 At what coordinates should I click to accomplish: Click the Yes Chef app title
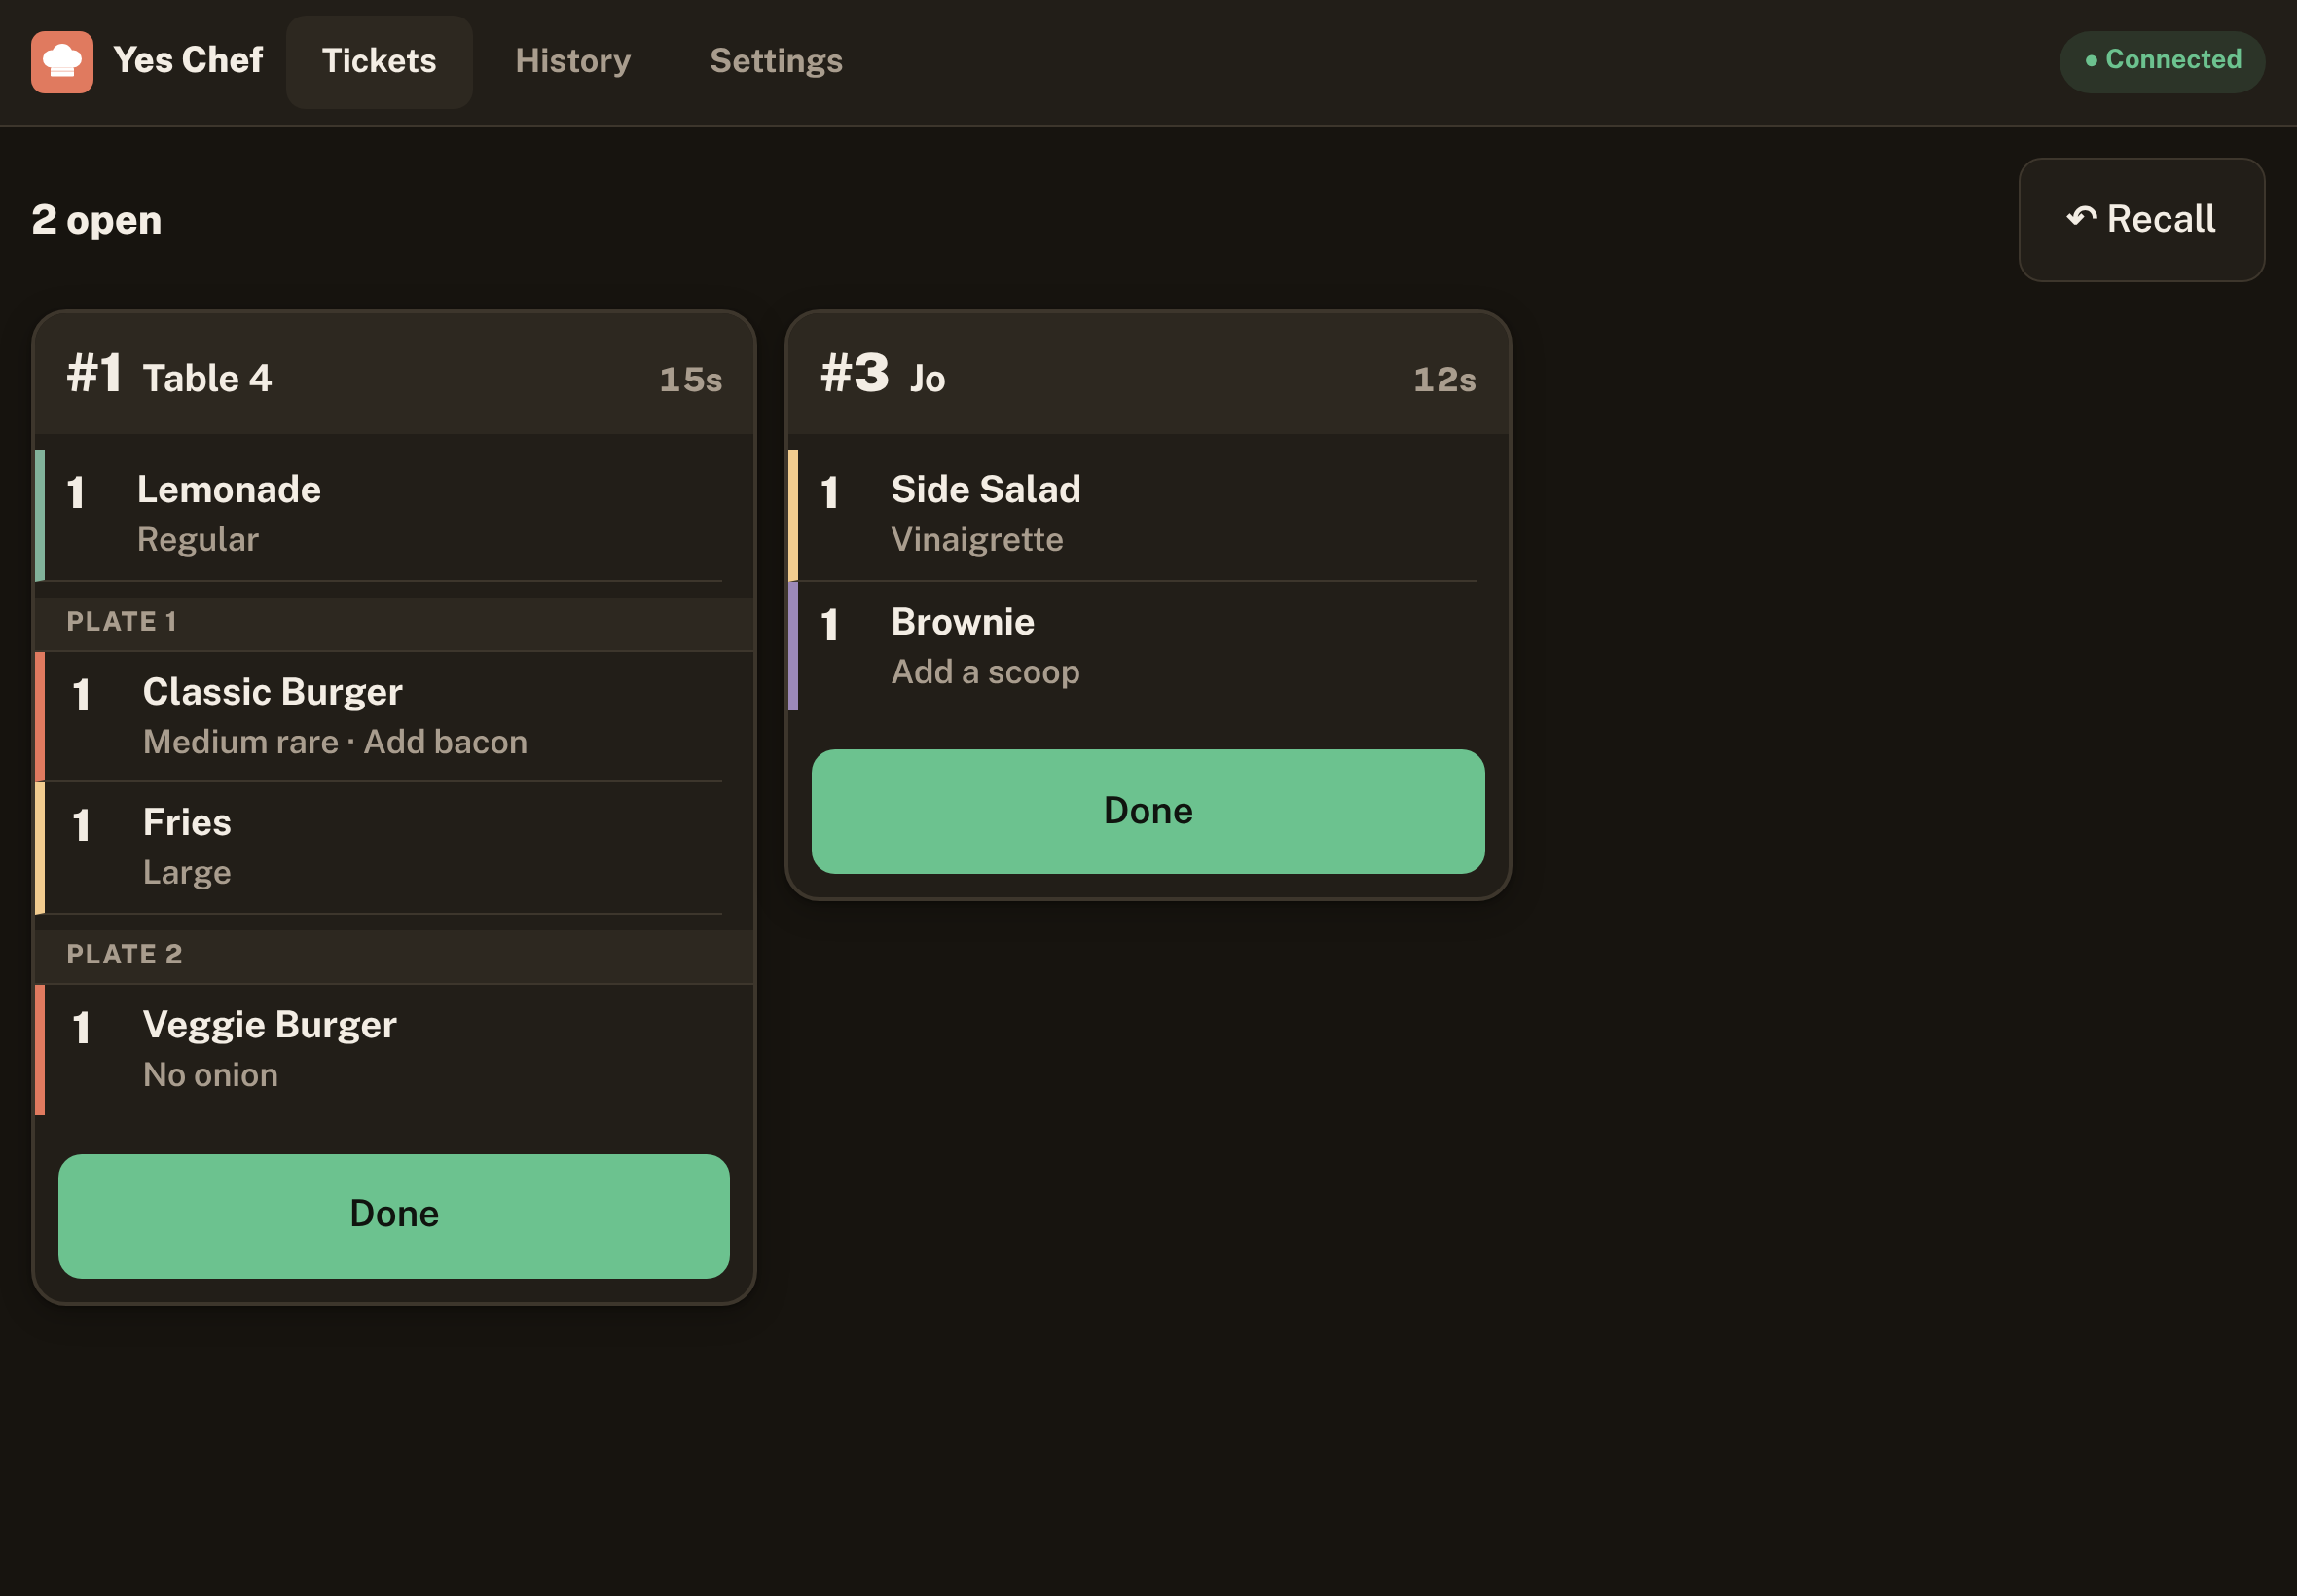(x=188, y=60)
